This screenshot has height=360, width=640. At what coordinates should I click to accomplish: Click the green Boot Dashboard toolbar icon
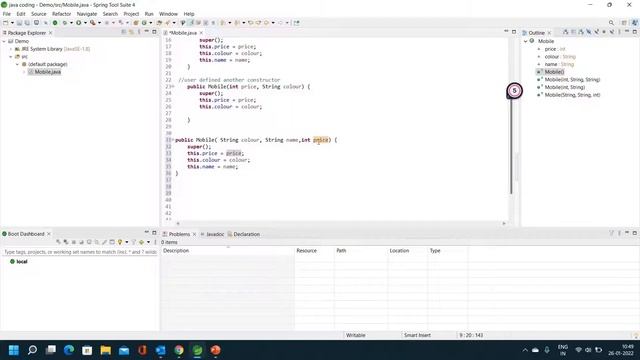coord(55,23)
